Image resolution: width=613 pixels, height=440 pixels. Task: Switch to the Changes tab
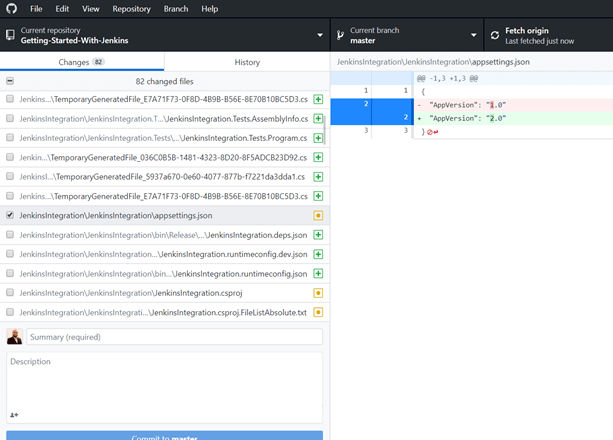pos(82,62)
